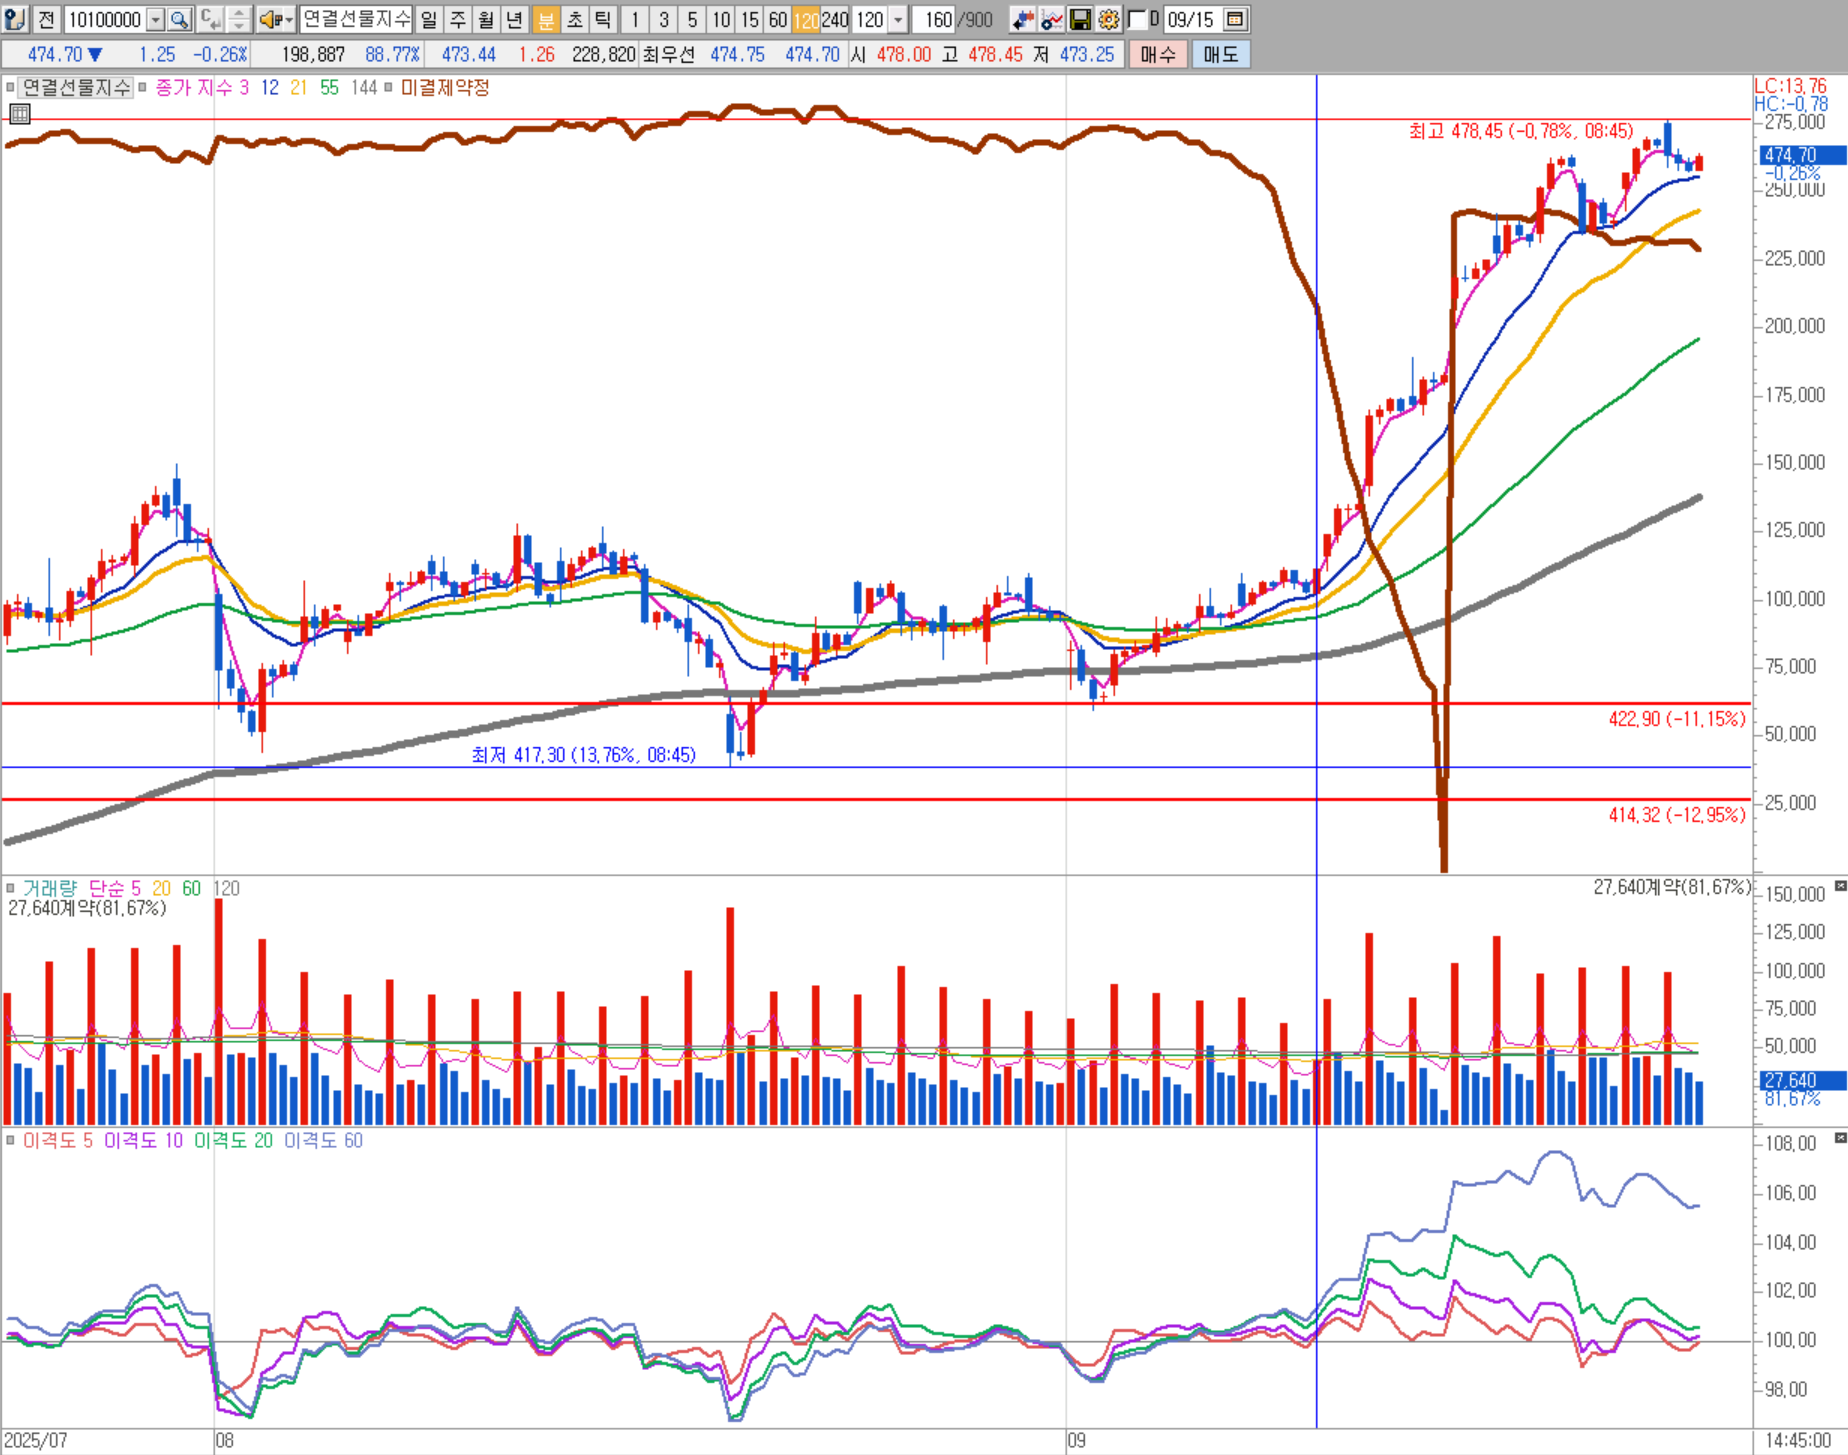
Task: Open the data table grid icon at the chart's top left
Action: click(19, 114)
